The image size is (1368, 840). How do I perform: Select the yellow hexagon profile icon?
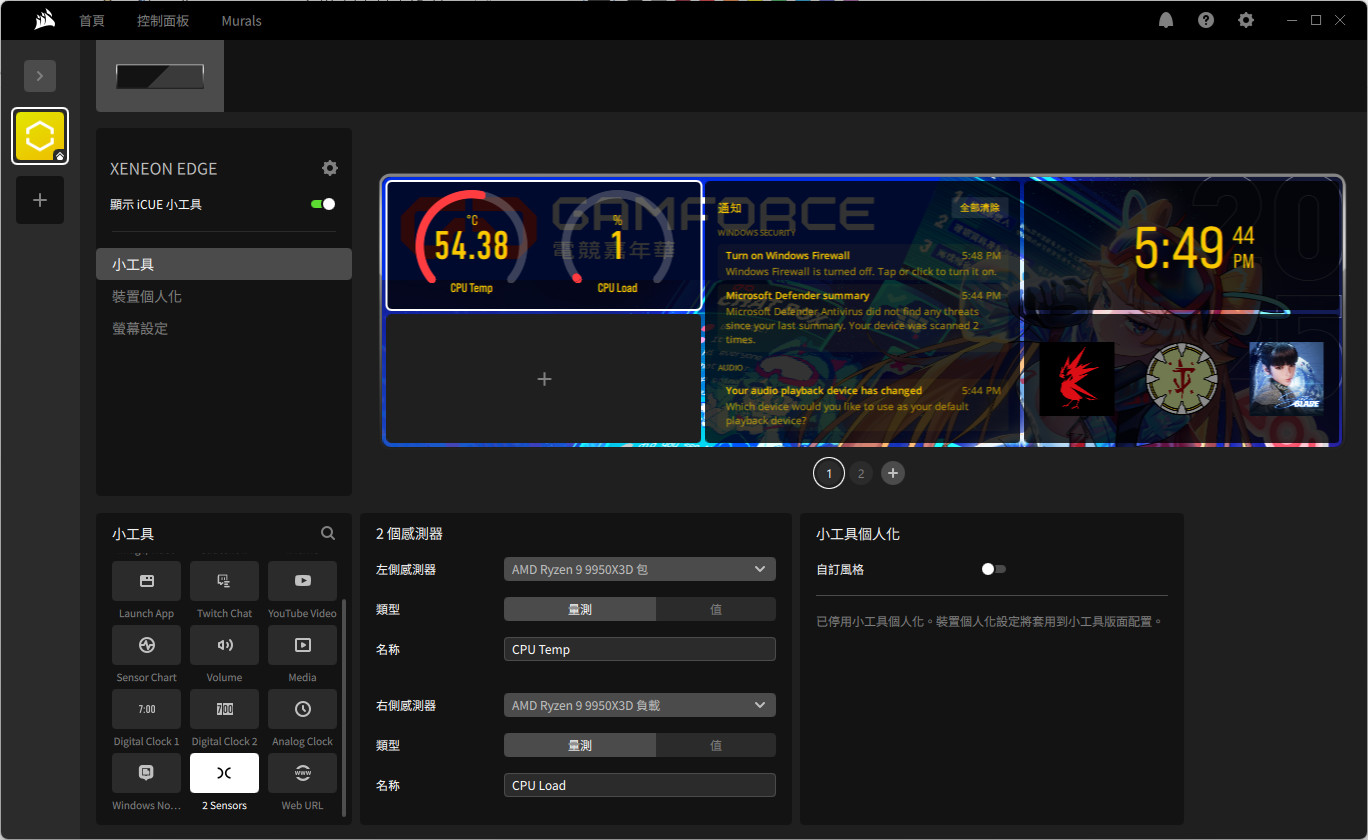tap(40, 136)
